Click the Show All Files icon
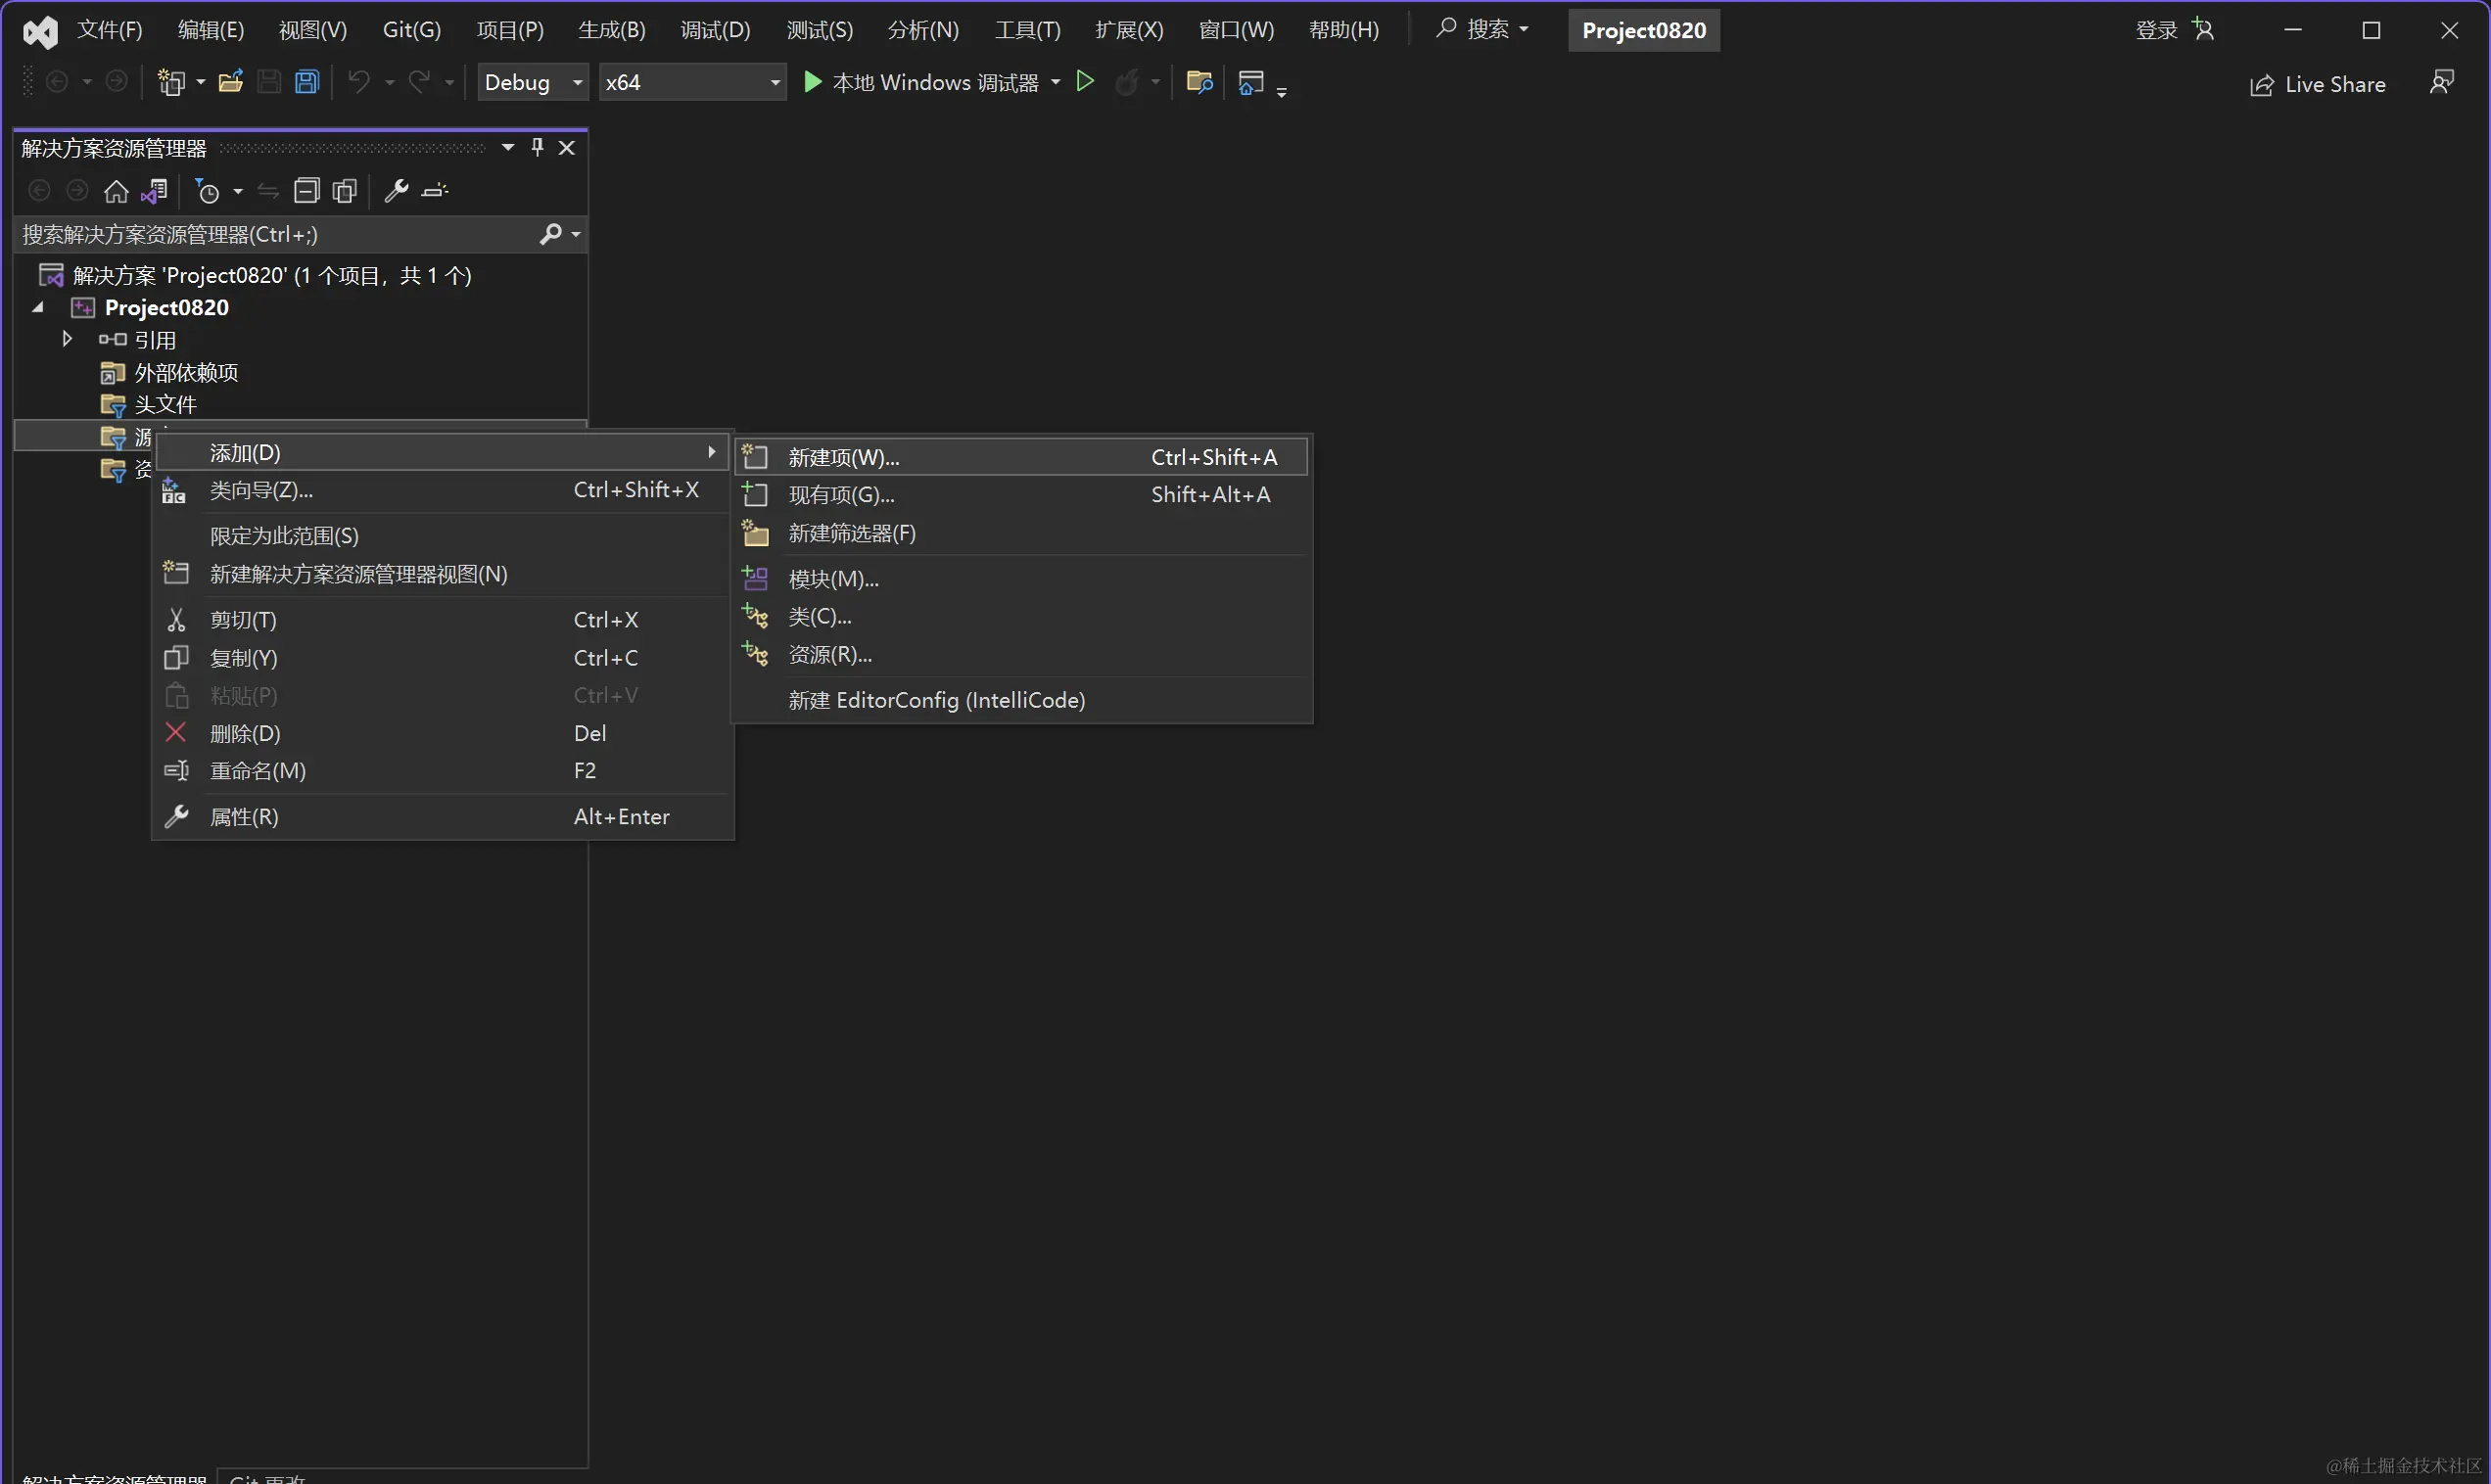The width and height of the screenshot is (2491, 1484). [x=345, y=191]
